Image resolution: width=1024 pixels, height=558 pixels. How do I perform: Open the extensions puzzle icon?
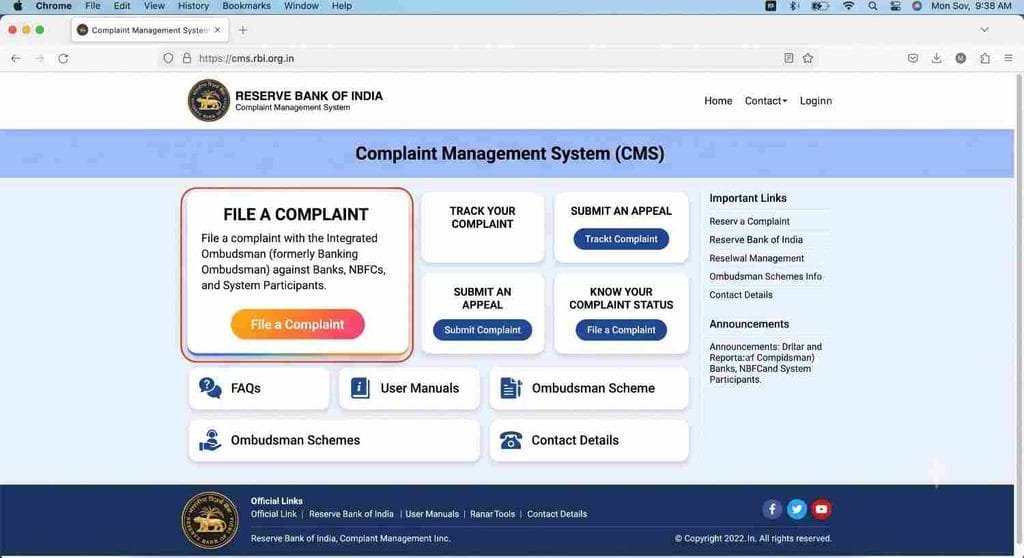click(x=985, y=58)
